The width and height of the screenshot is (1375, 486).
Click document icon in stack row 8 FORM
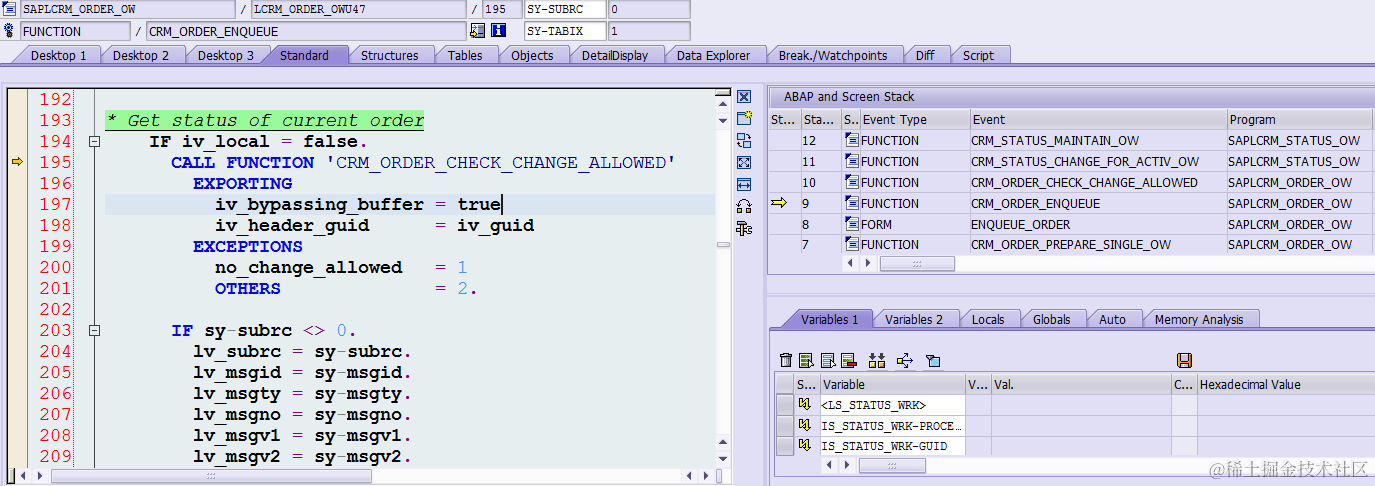(852, 224)
